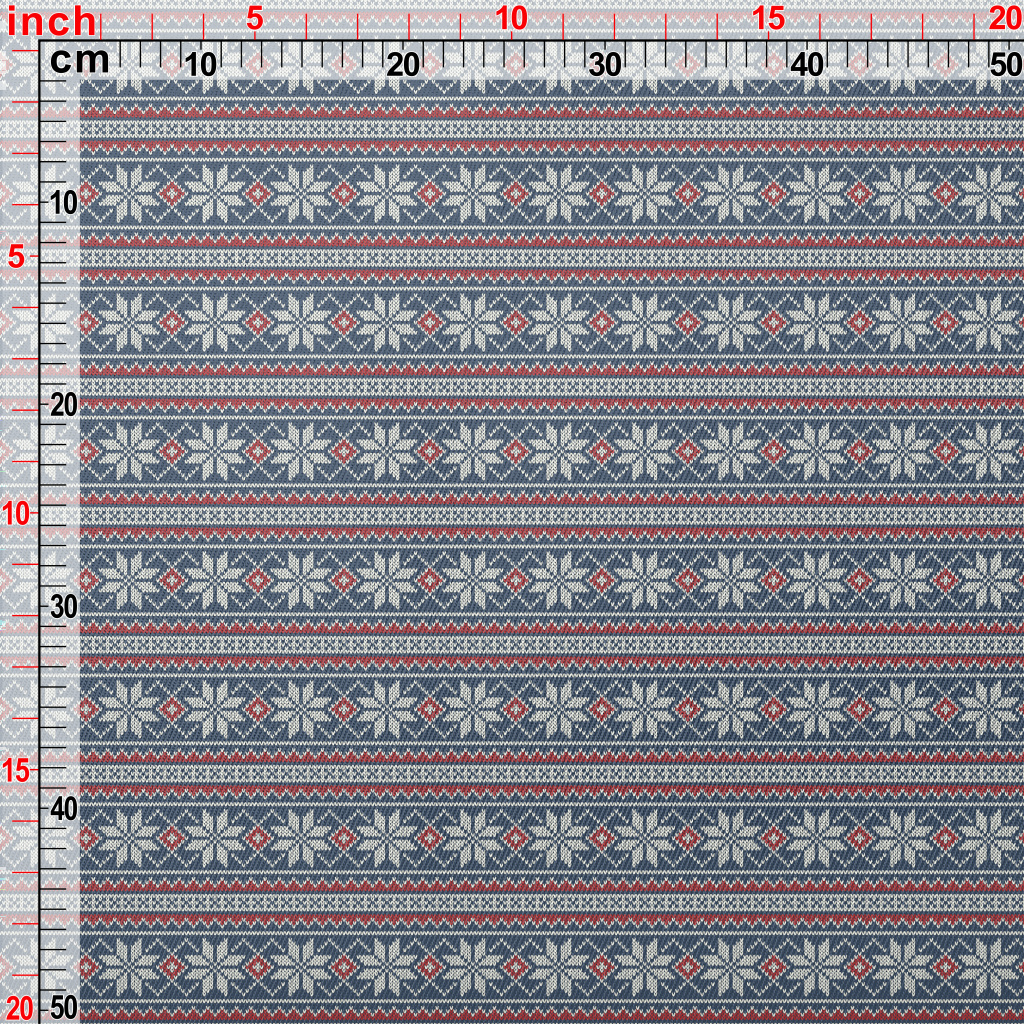Click the 30 mark on the top cm ruler
Image resolution: width=1024 pixels, height=1024 pixels.
(x=605, y=66)
